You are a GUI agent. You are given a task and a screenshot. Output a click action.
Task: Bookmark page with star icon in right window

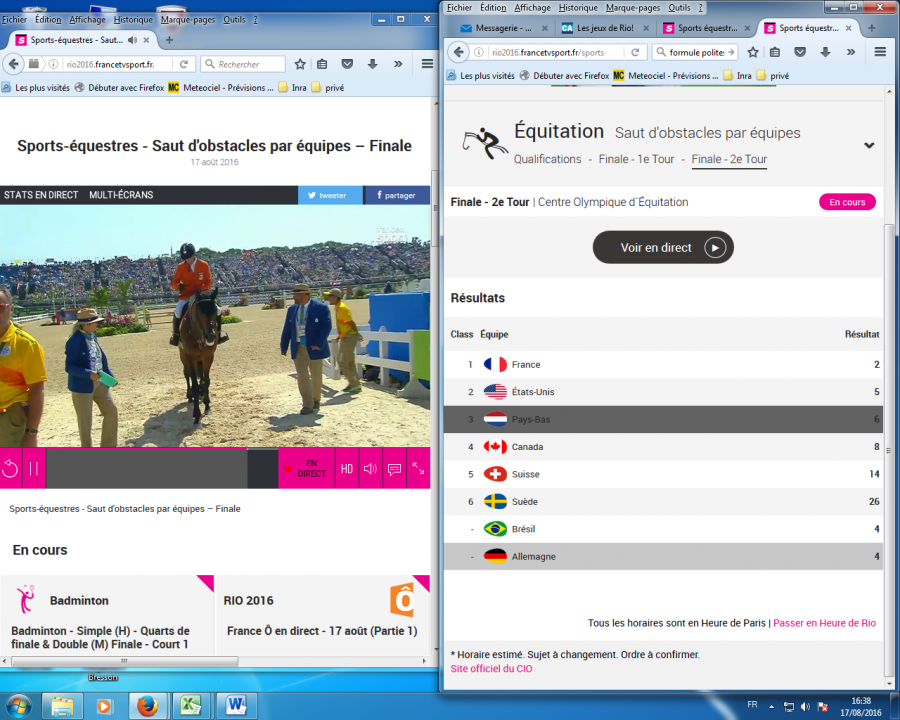click(753, 52)
